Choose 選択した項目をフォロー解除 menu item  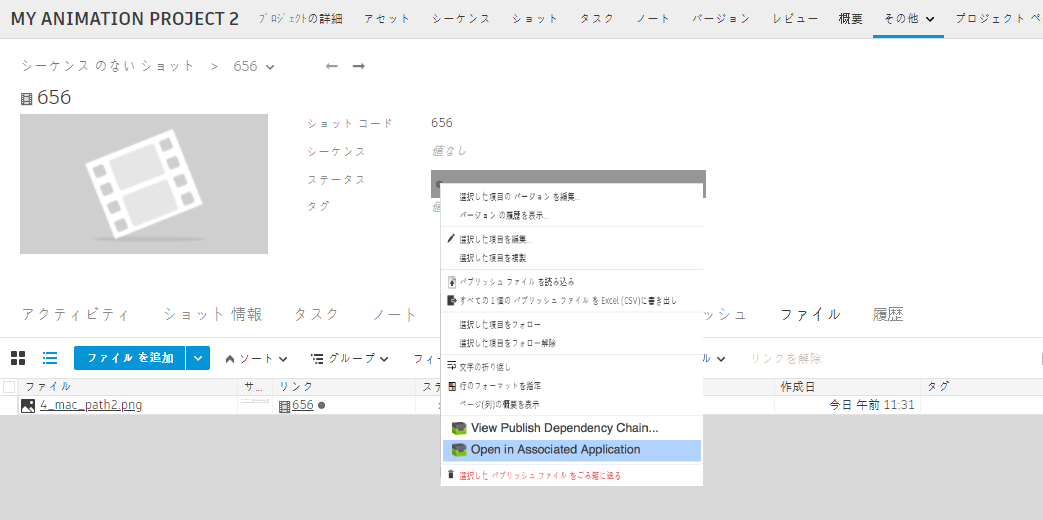[508, 343]
